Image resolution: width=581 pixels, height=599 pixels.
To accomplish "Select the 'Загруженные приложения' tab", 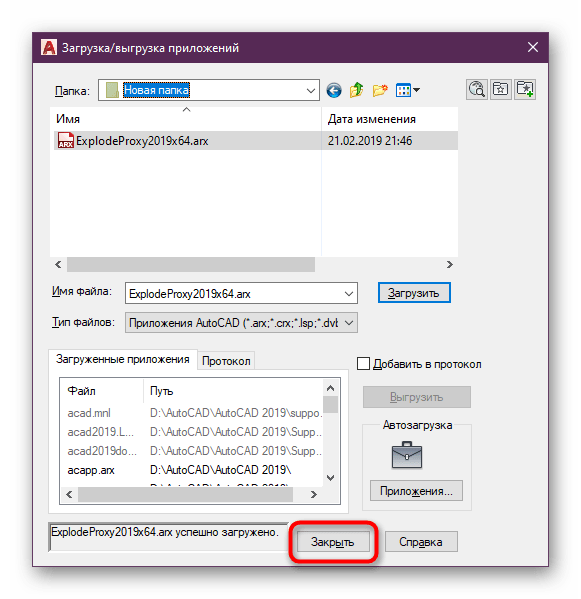I will click(x=123, y=359).
